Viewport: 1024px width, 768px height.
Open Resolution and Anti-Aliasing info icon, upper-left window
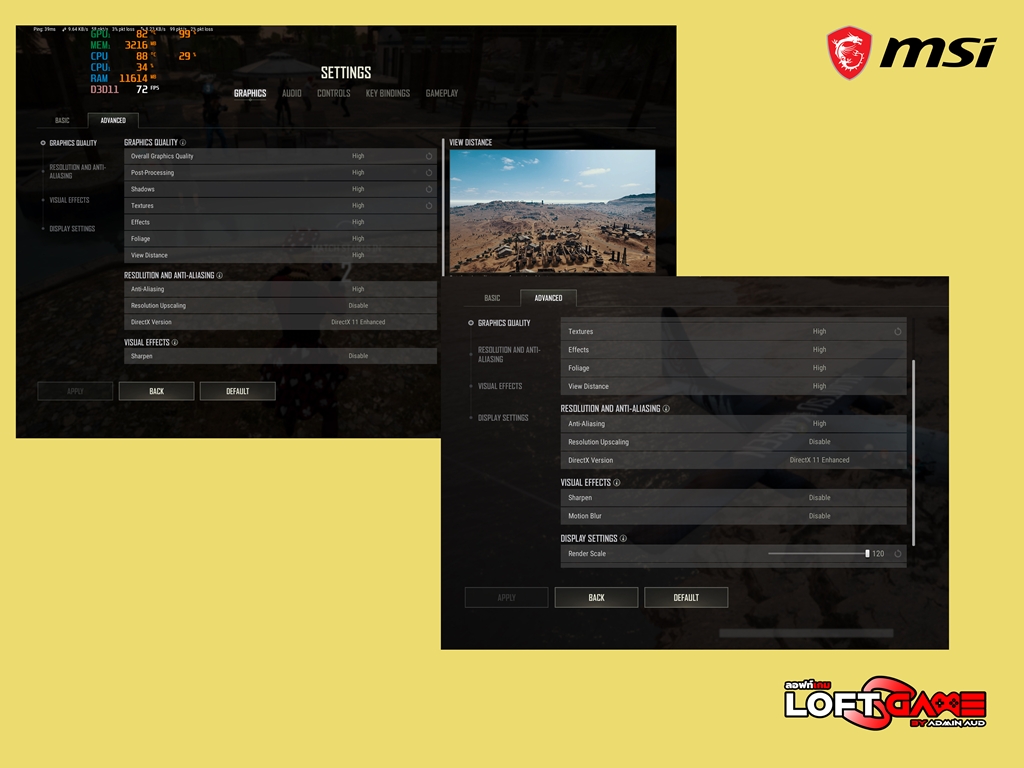pyautogui.click(x=219, y=276)
